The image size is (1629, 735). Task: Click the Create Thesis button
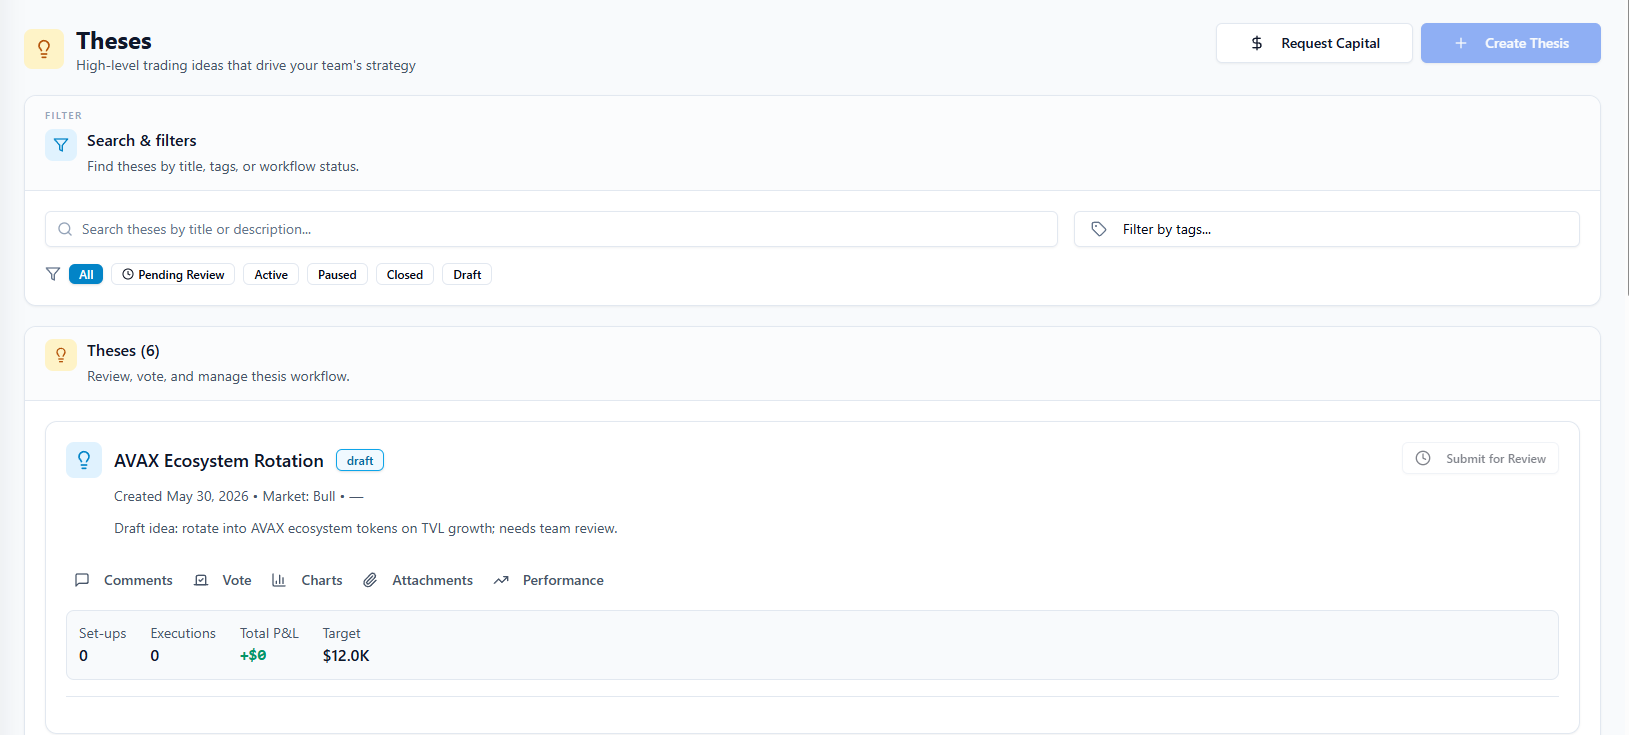click(1511, 43)
